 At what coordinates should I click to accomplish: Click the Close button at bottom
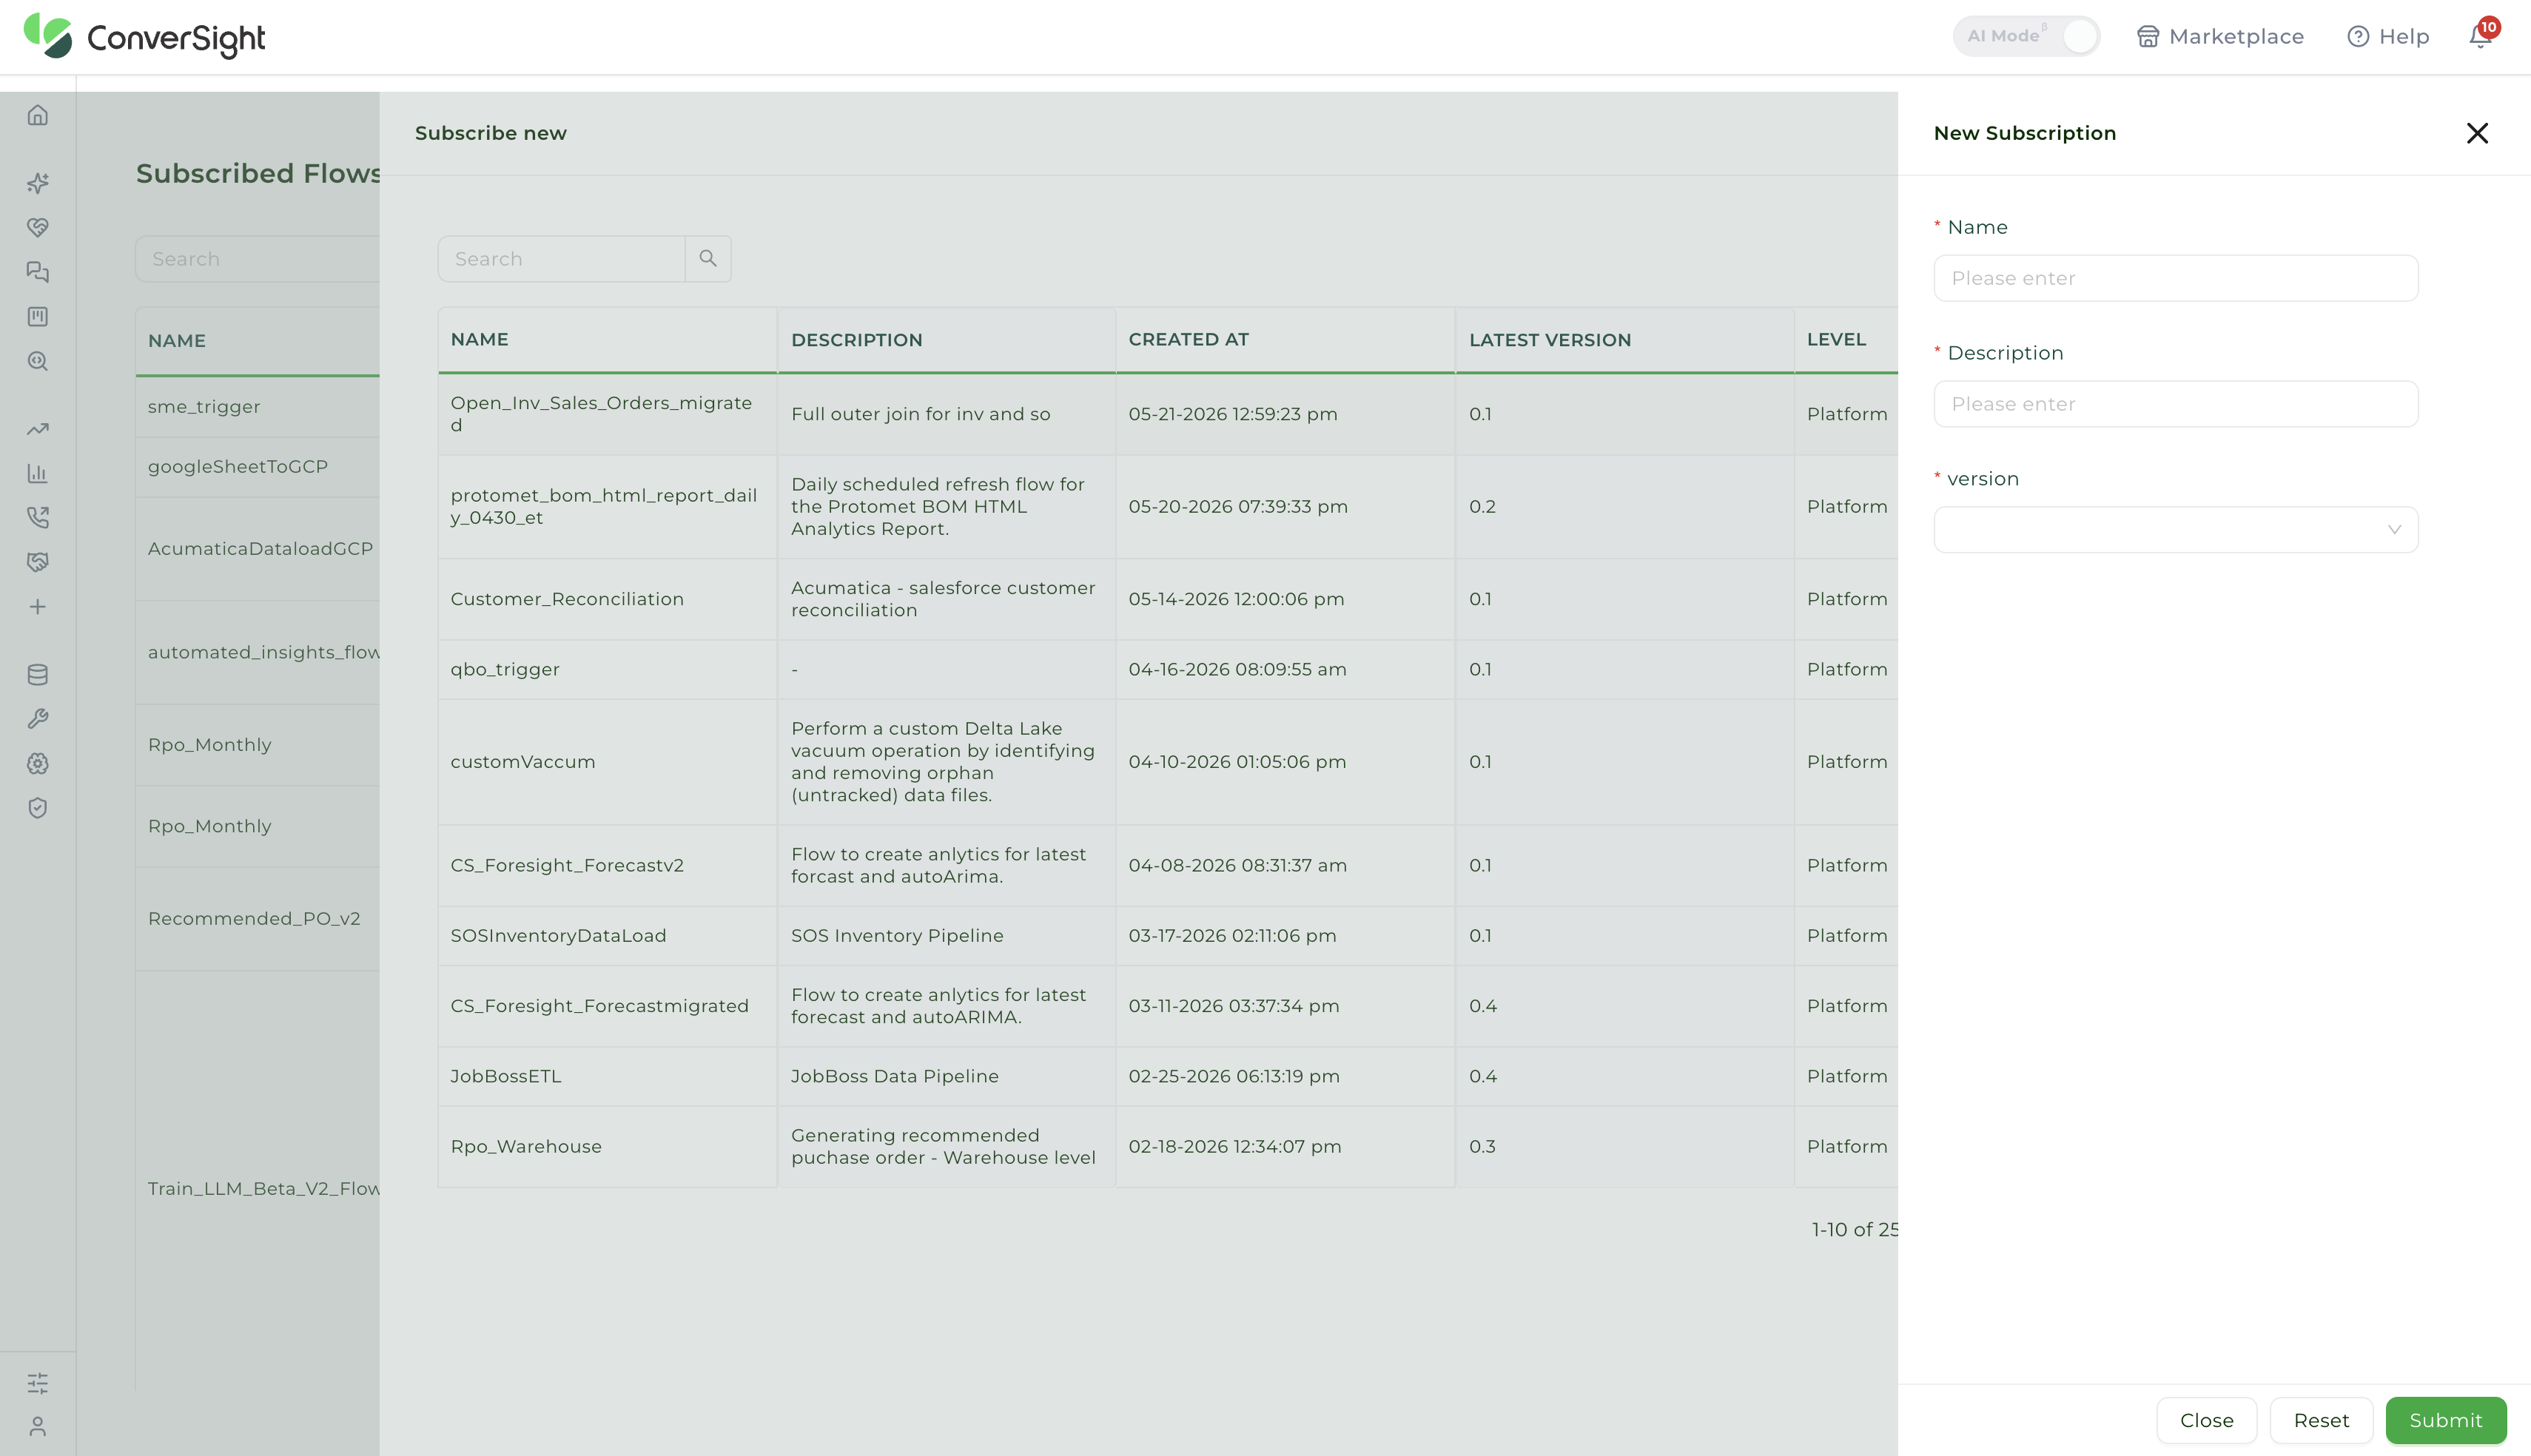[x=2206, y=1420]
